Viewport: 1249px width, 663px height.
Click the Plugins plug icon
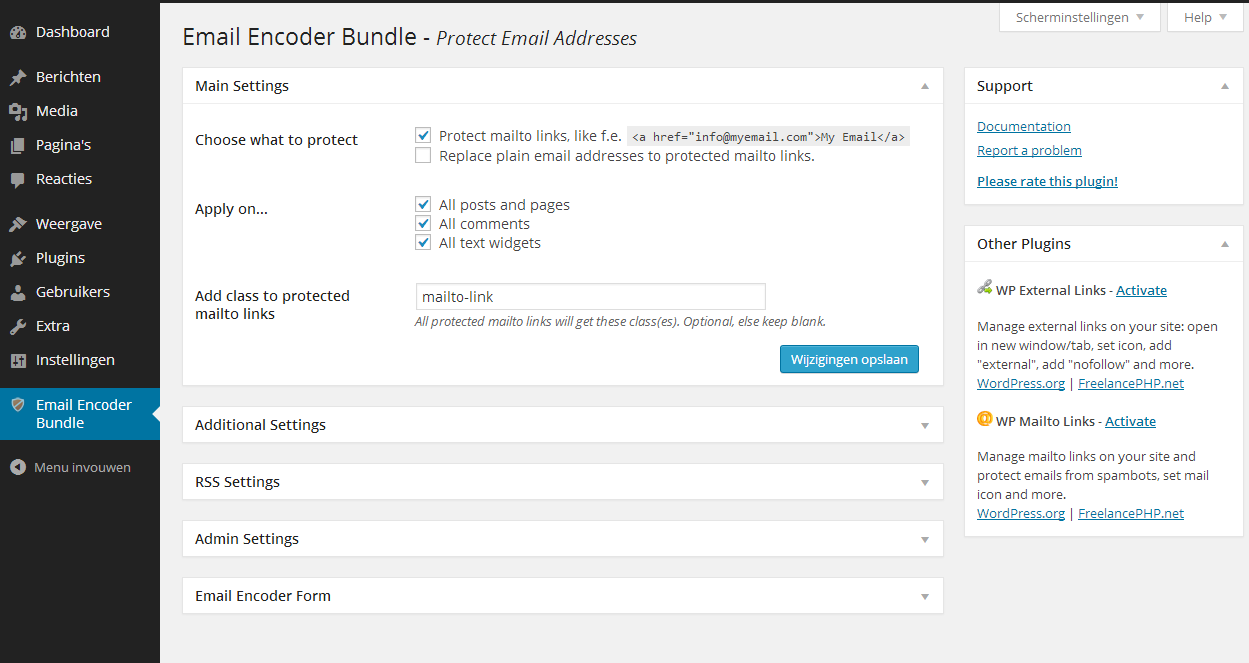click(18, 258)
